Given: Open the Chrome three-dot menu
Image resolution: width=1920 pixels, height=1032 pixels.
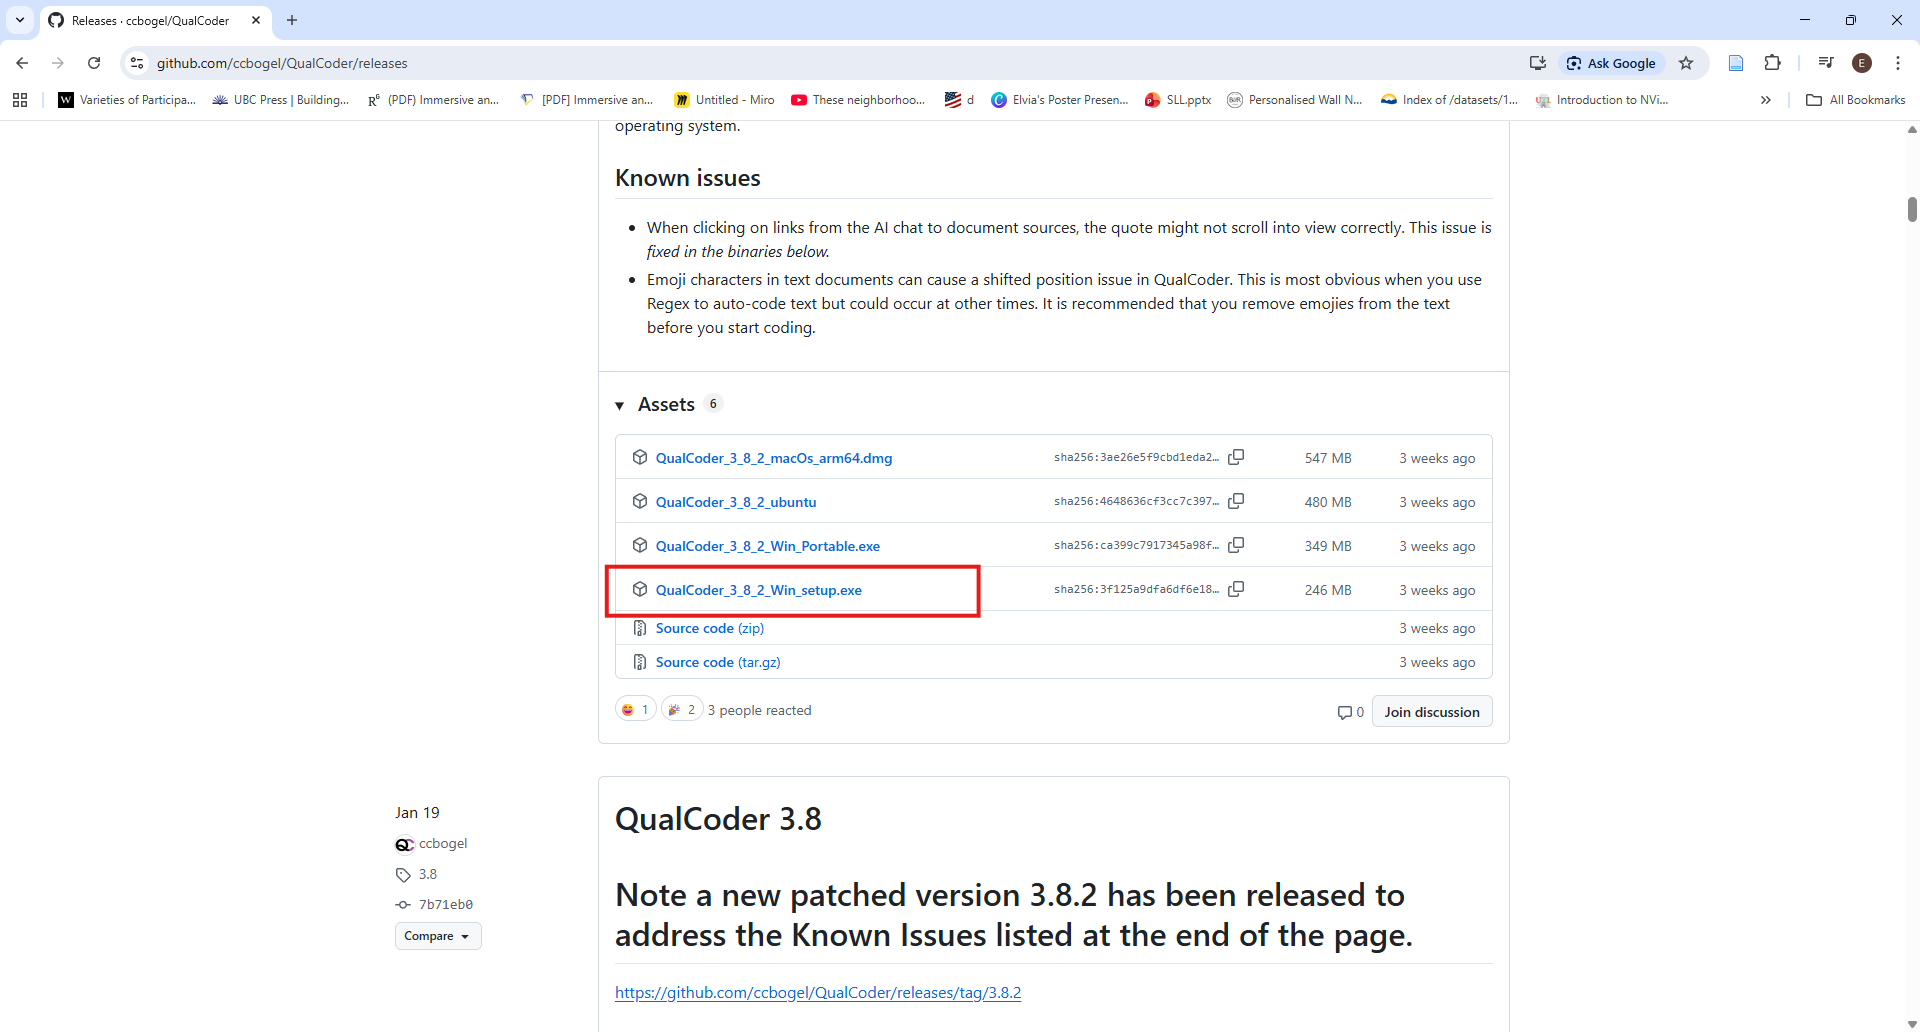Looking at the screenshot, I should 1897,63.
